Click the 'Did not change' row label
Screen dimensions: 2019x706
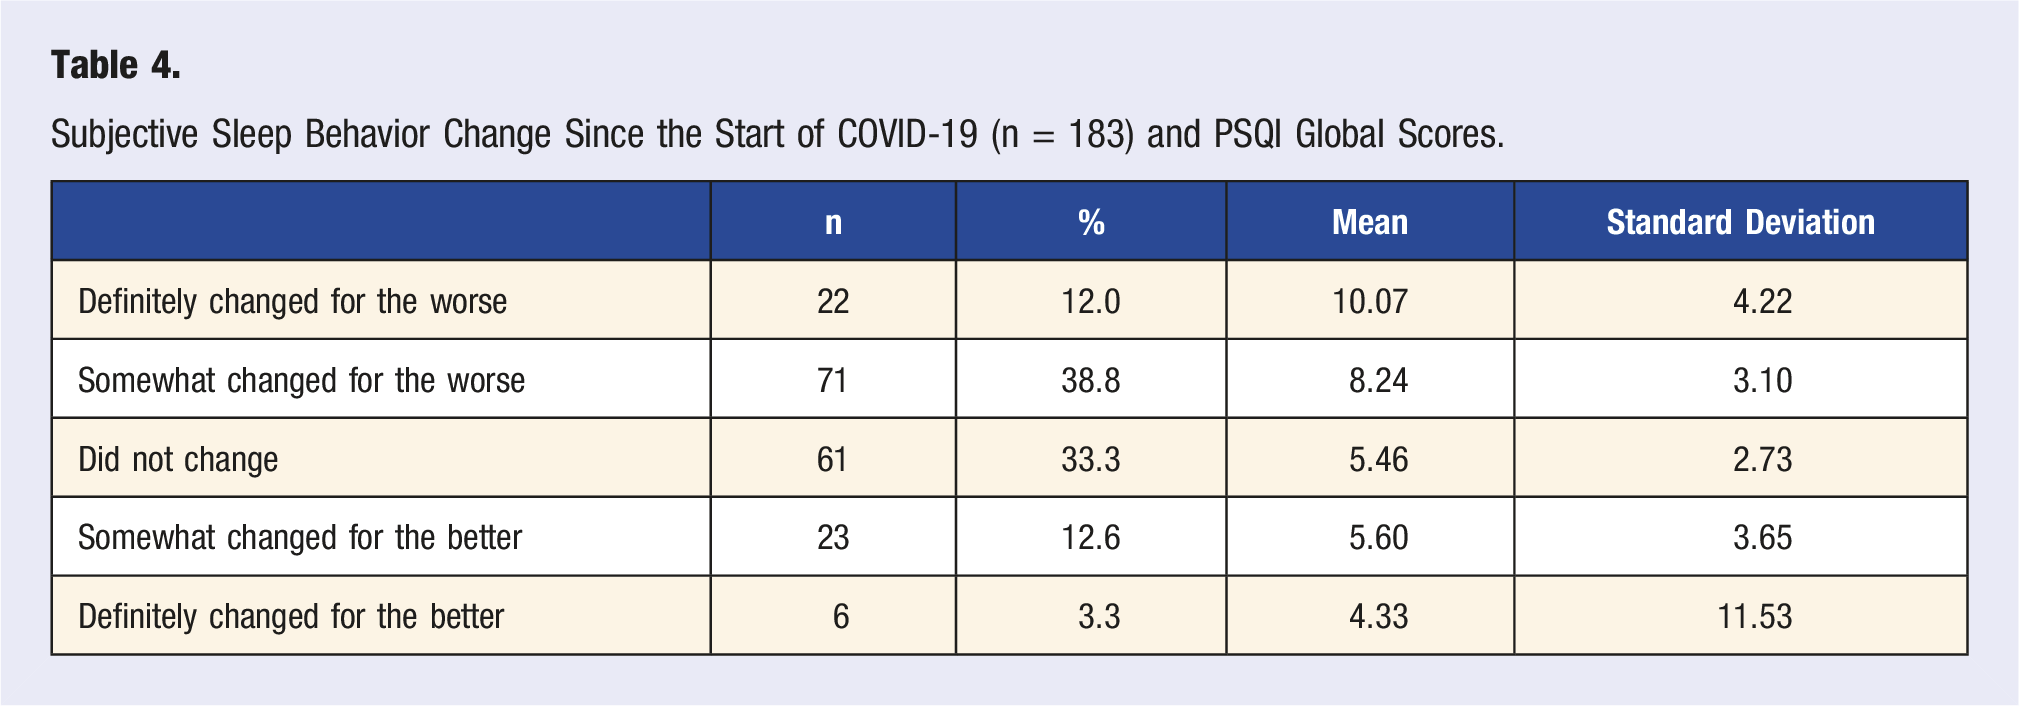coord(178,459)
